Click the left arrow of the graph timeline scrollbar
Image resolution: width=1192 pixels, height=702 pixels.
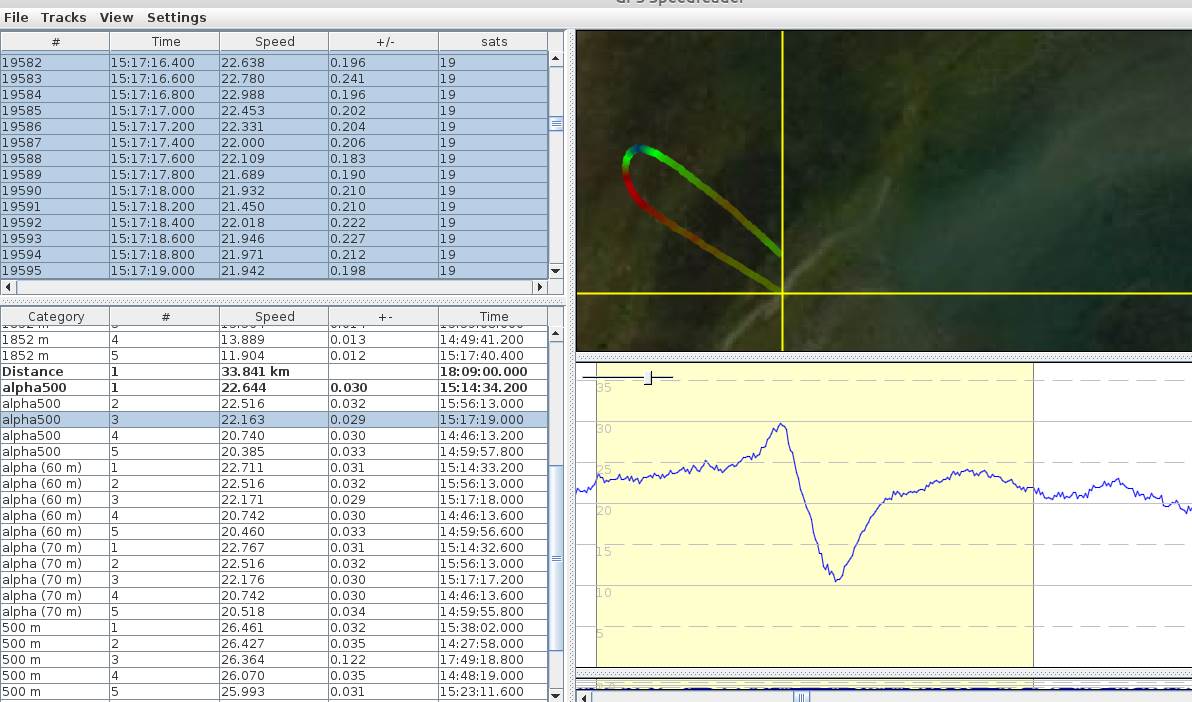tap(585, 696)
